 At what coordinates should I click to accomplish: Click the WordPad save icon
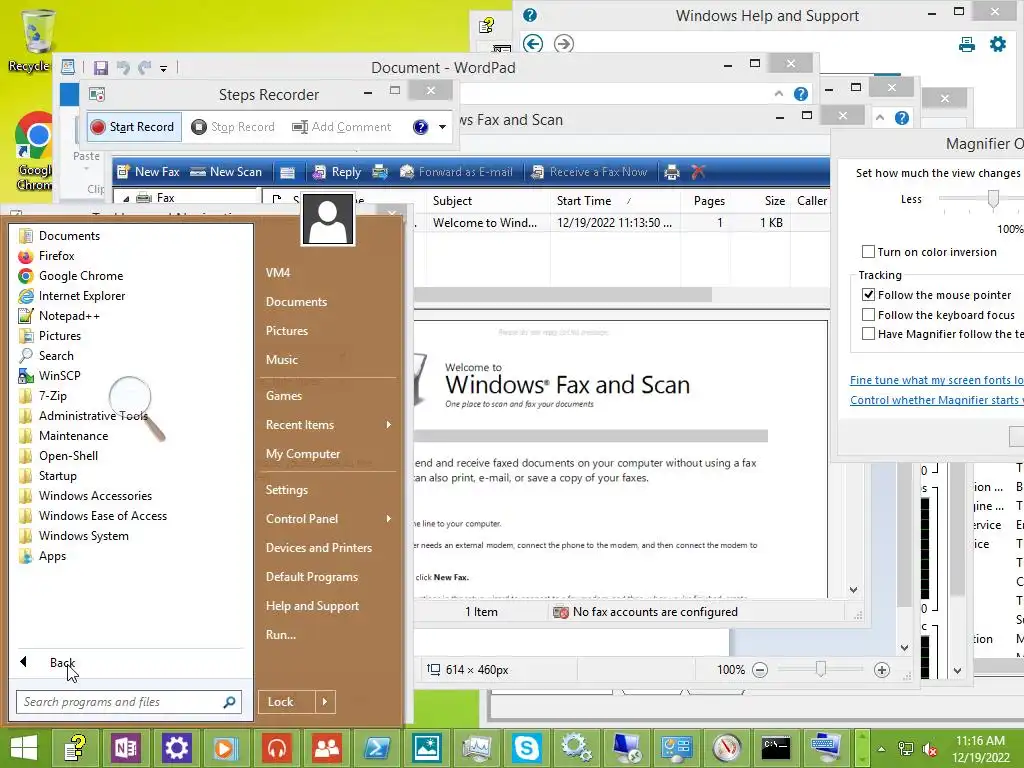101,68
